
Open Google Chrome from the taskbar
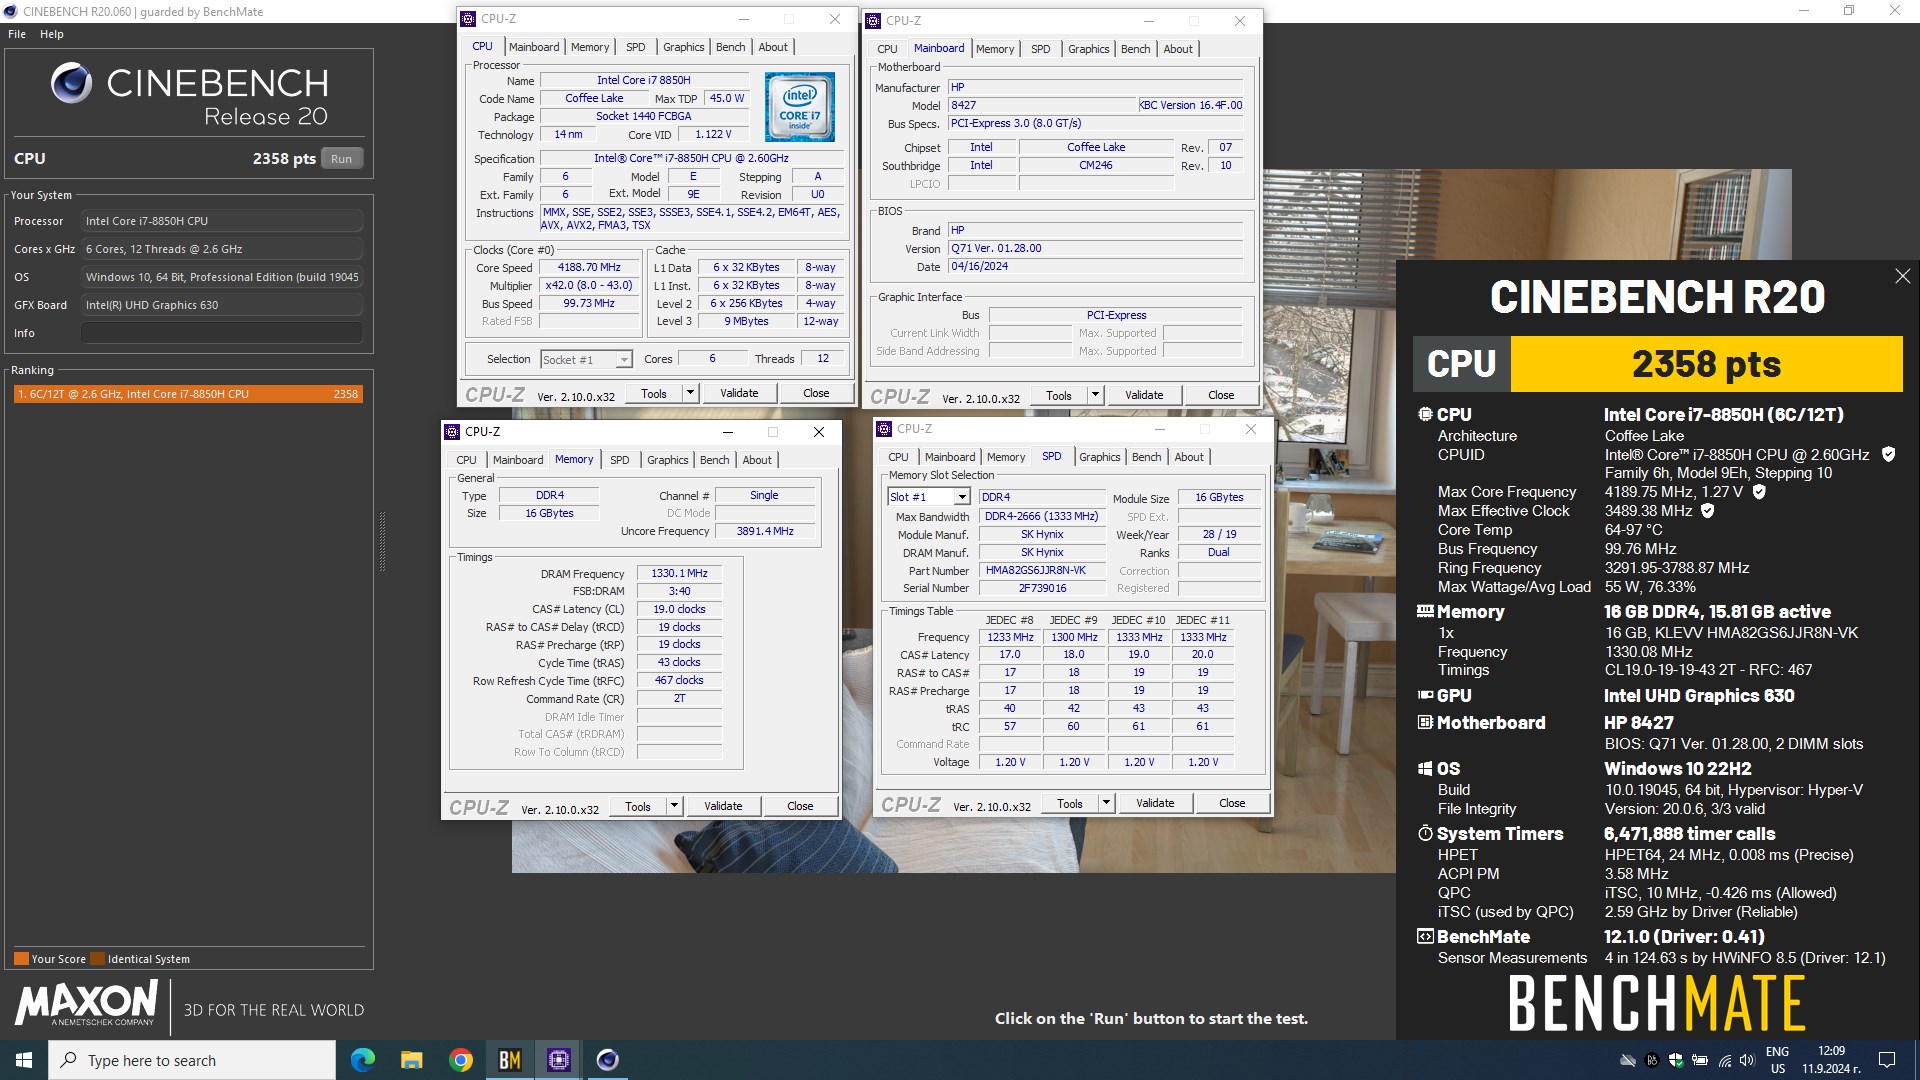(x=460, y=1060)
